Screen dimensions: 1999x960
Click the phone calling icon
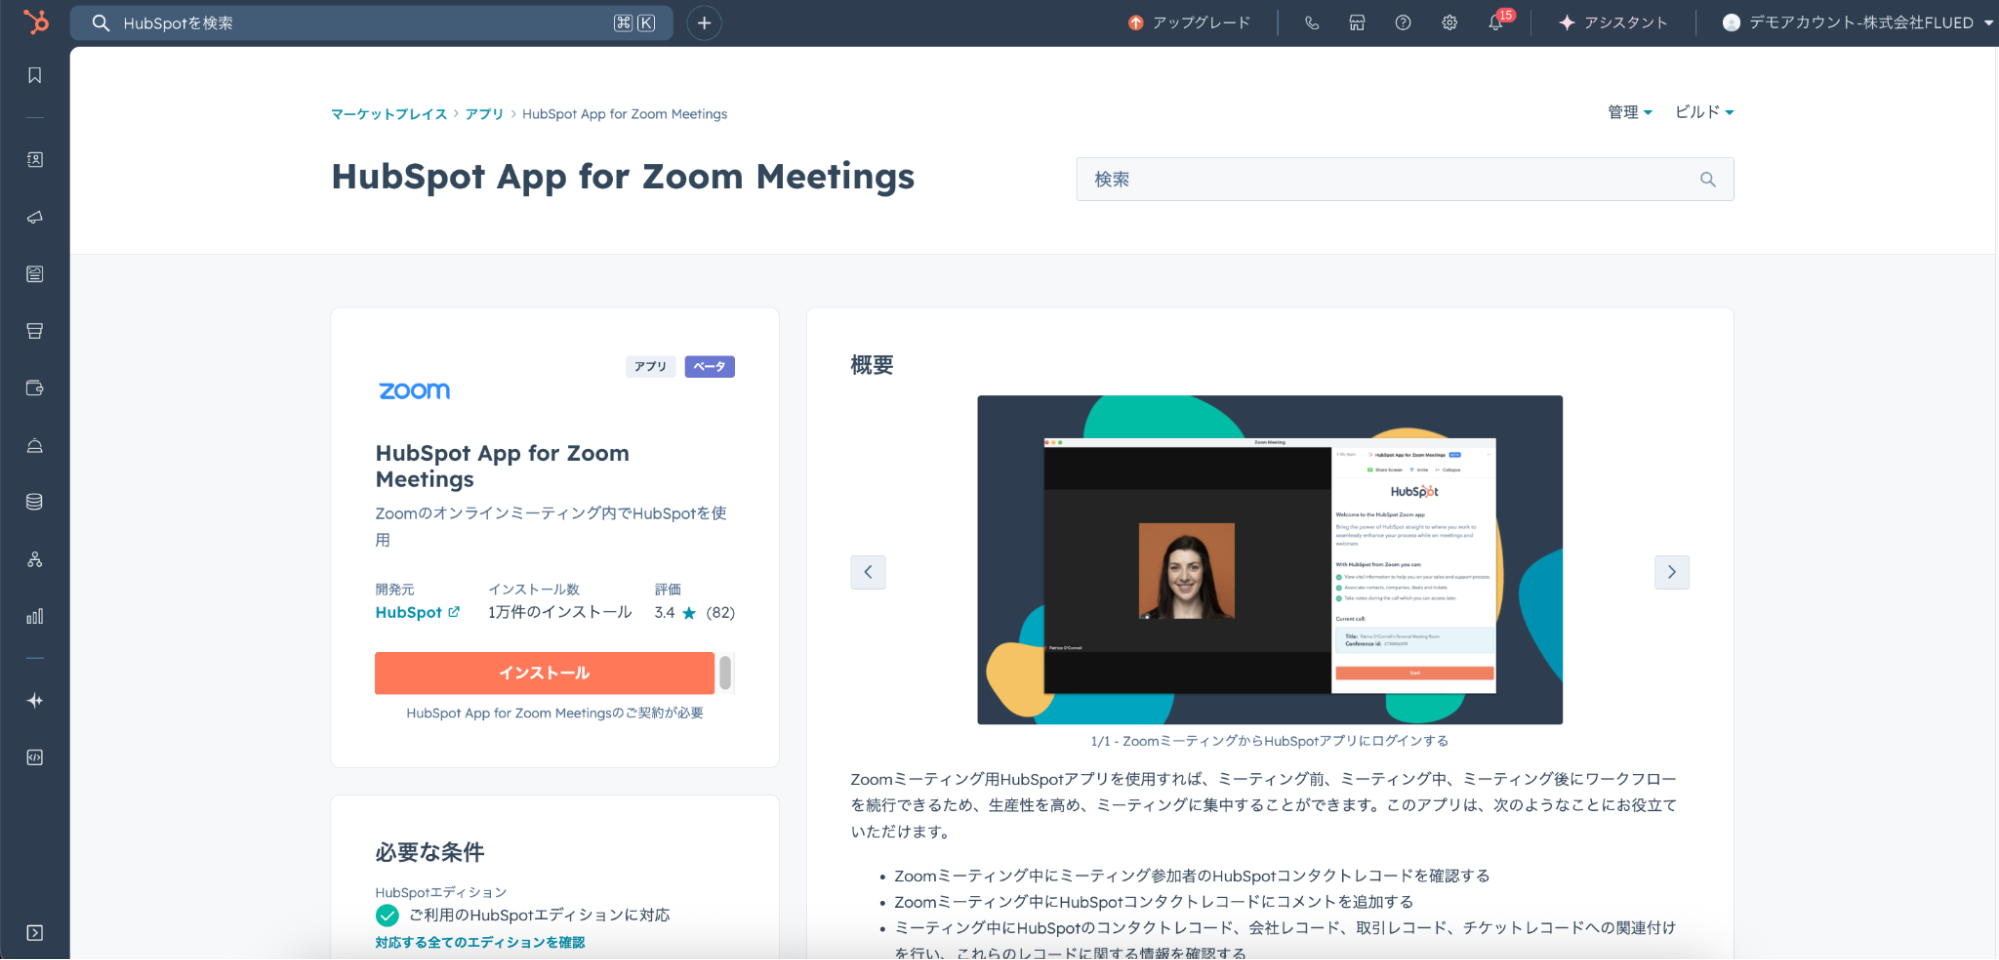click(1312, 23)
